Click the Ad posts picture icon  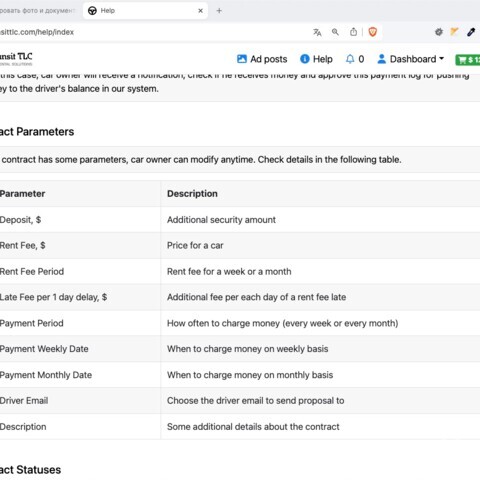click(x=242, y=59)
